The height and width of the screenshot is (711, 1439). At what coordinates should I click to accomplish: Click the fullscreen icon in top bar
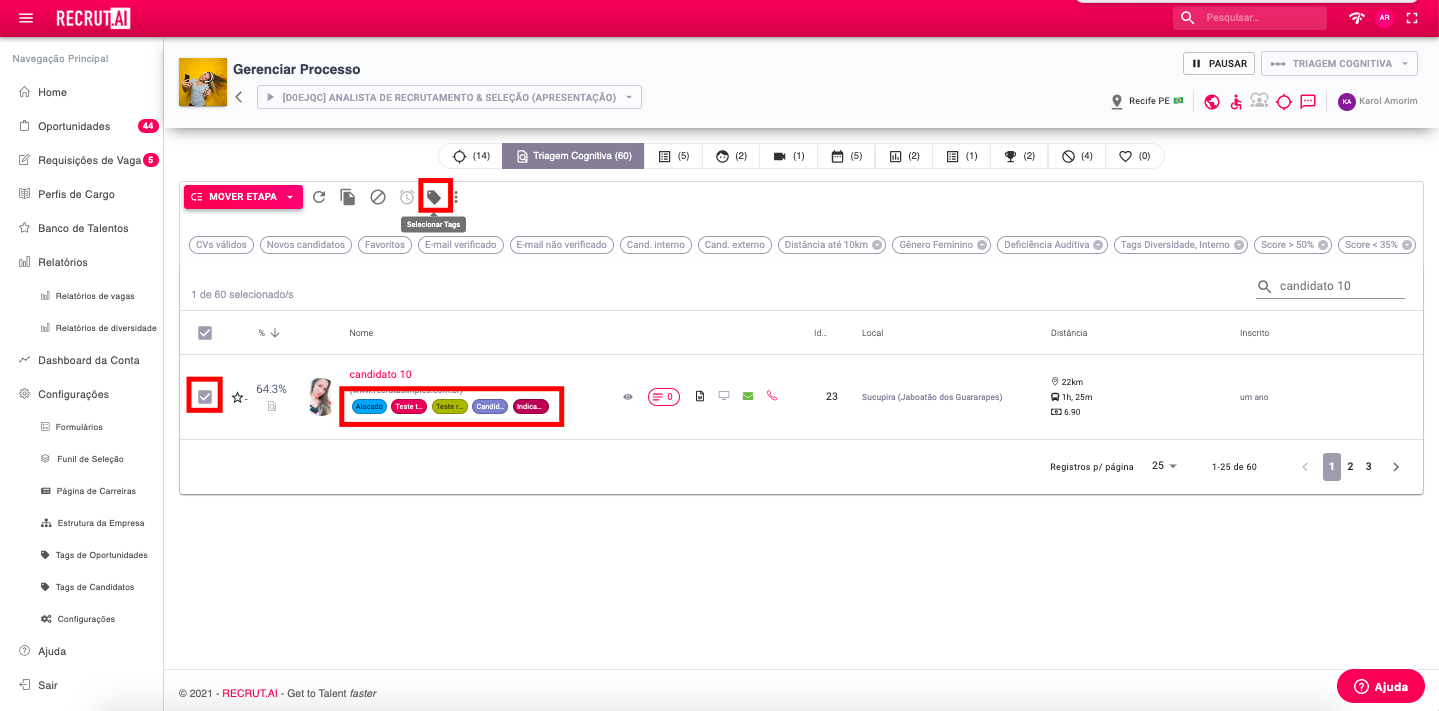1412,18
